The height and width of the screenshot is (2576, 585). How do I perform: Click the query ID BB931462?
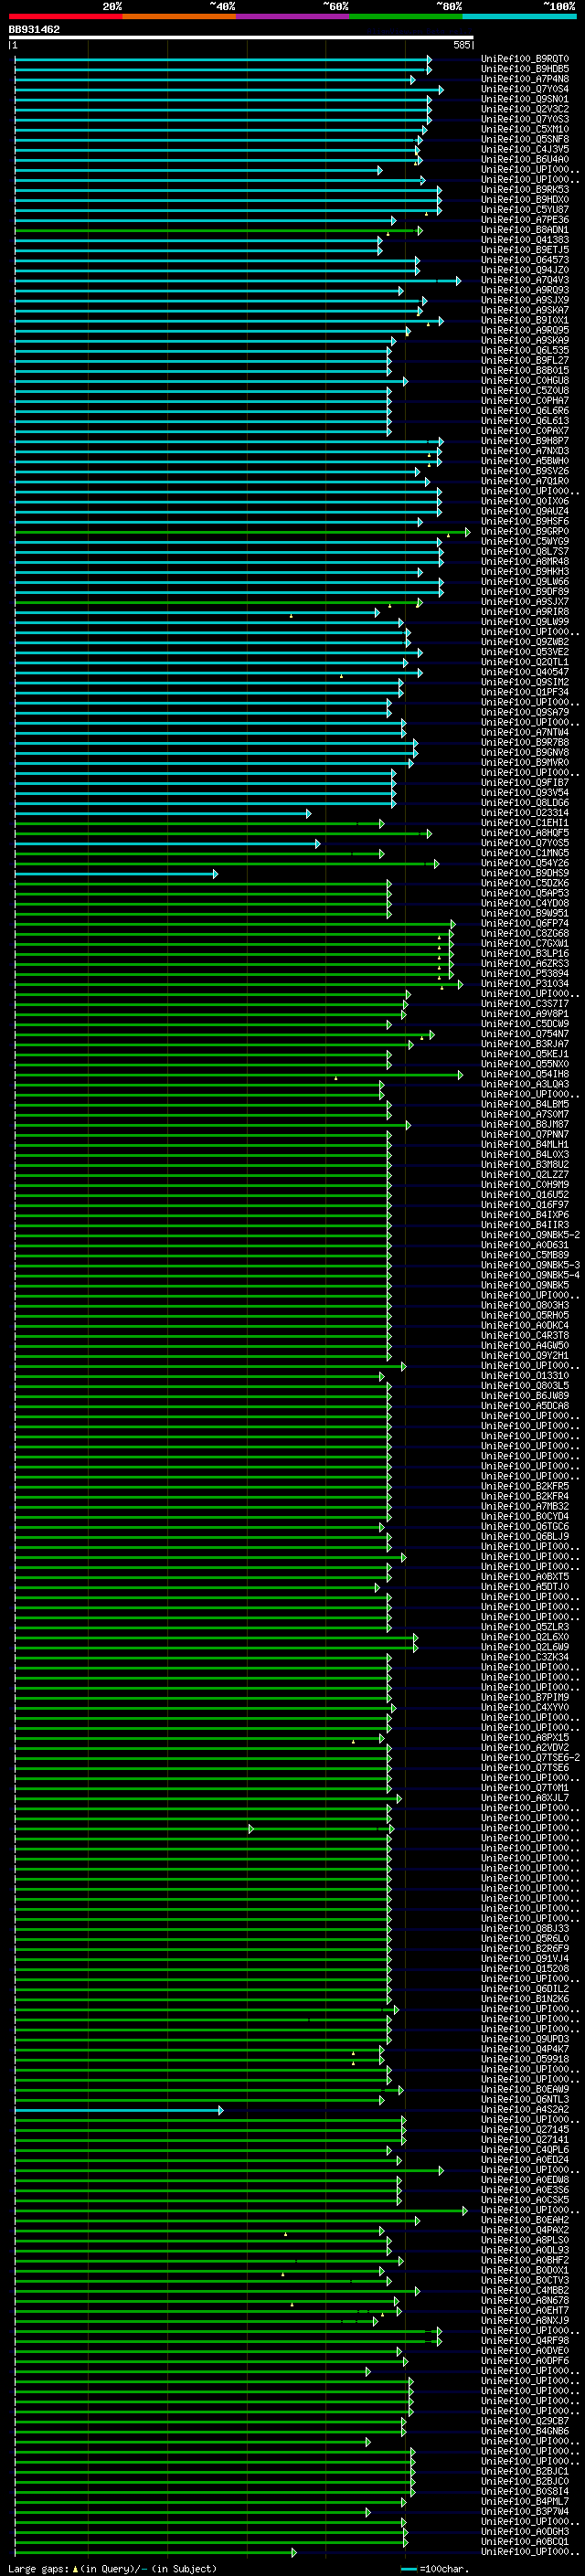34,30
